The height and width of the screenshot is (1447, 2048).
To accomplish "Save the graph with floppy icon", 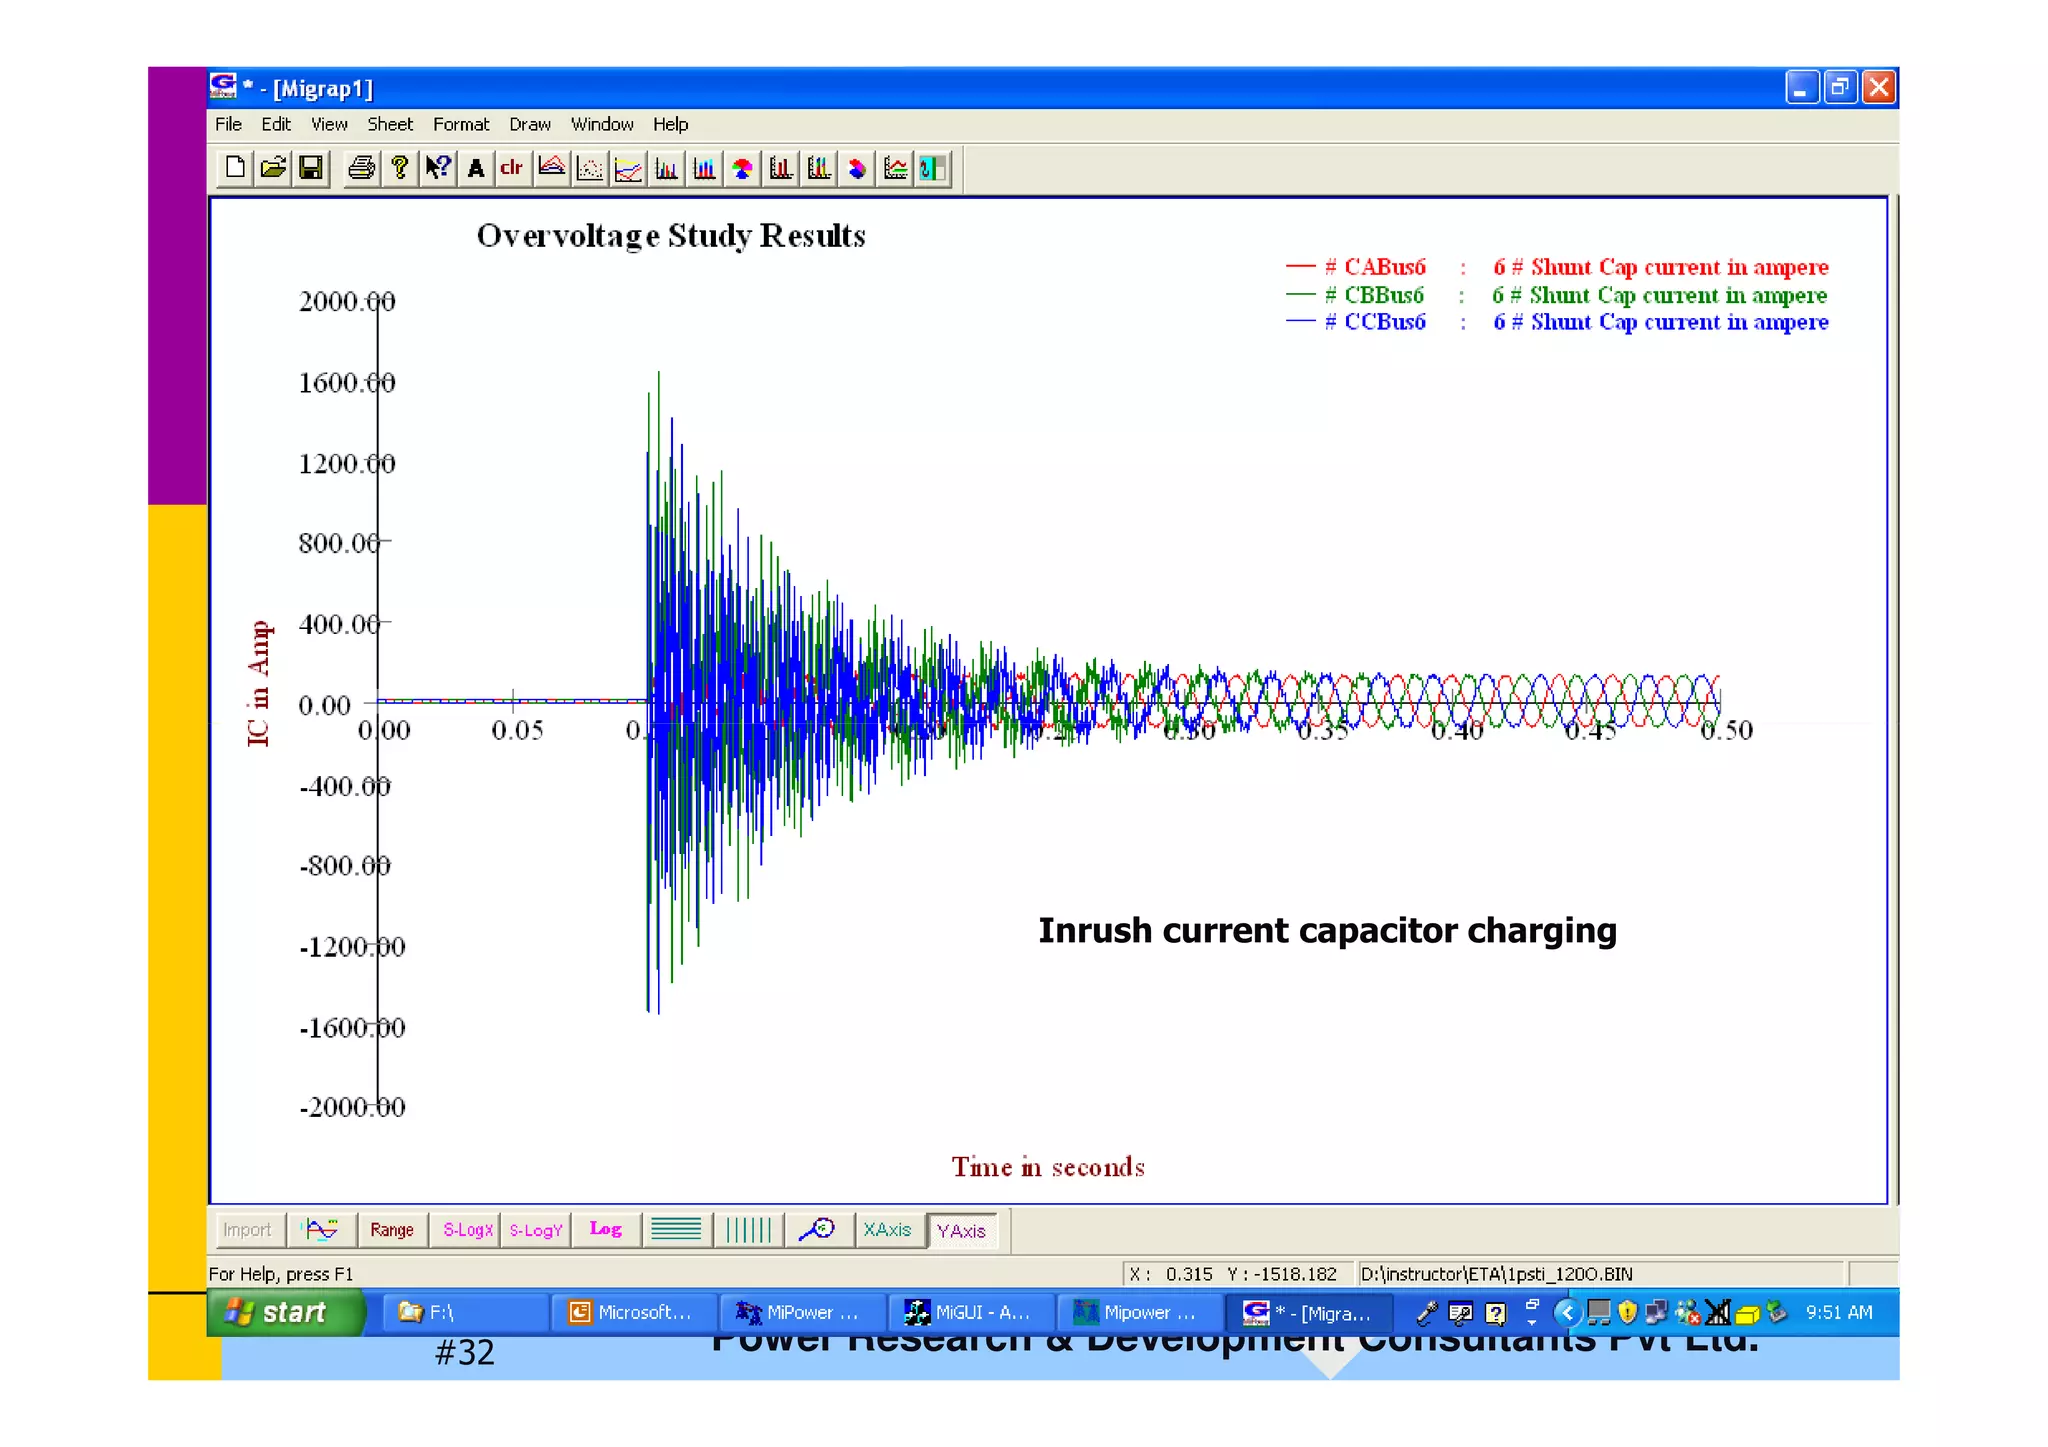I will point(311,167).
